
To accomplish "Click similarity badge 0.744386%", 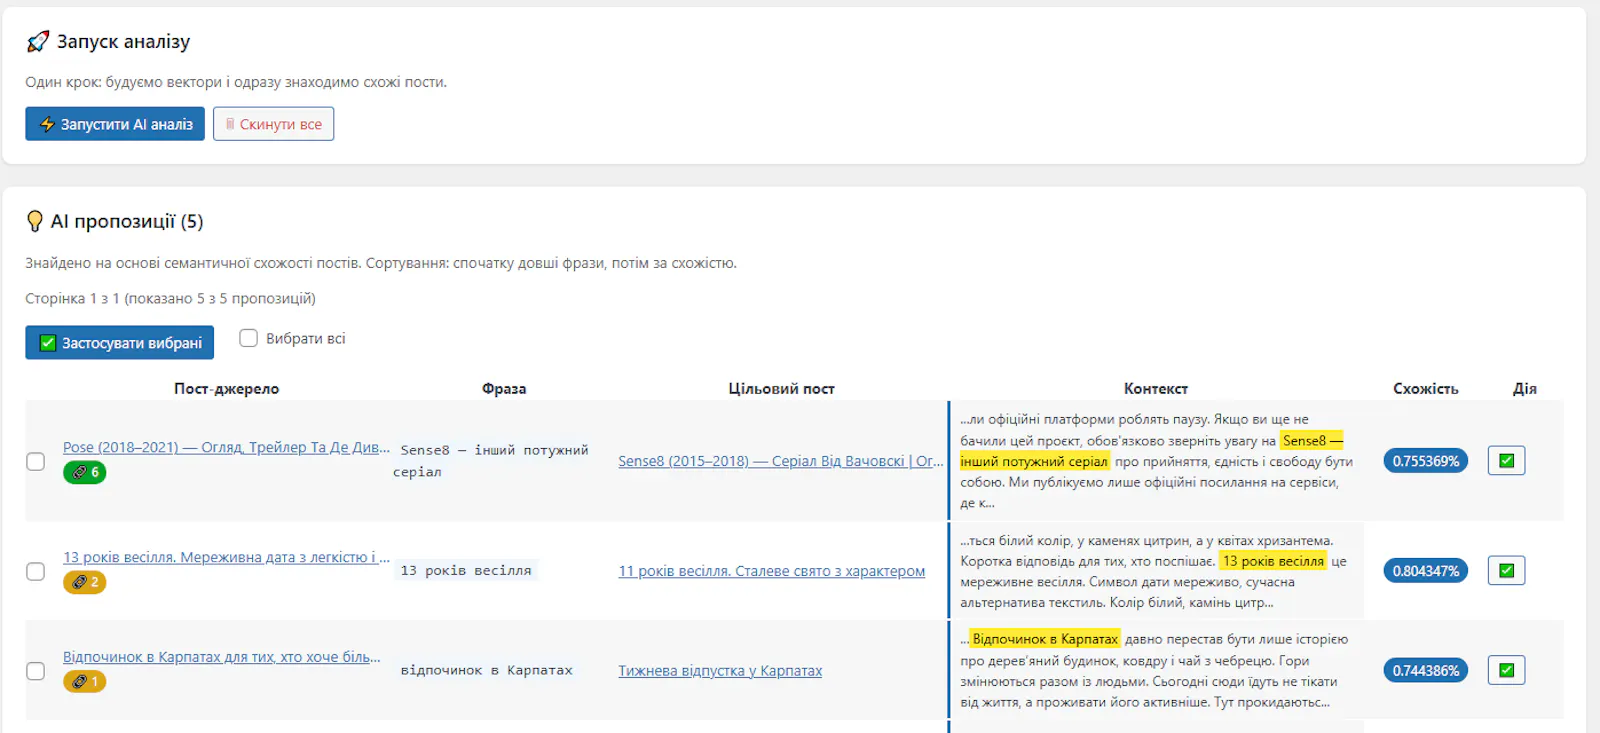I will [x=1426, y=671].
